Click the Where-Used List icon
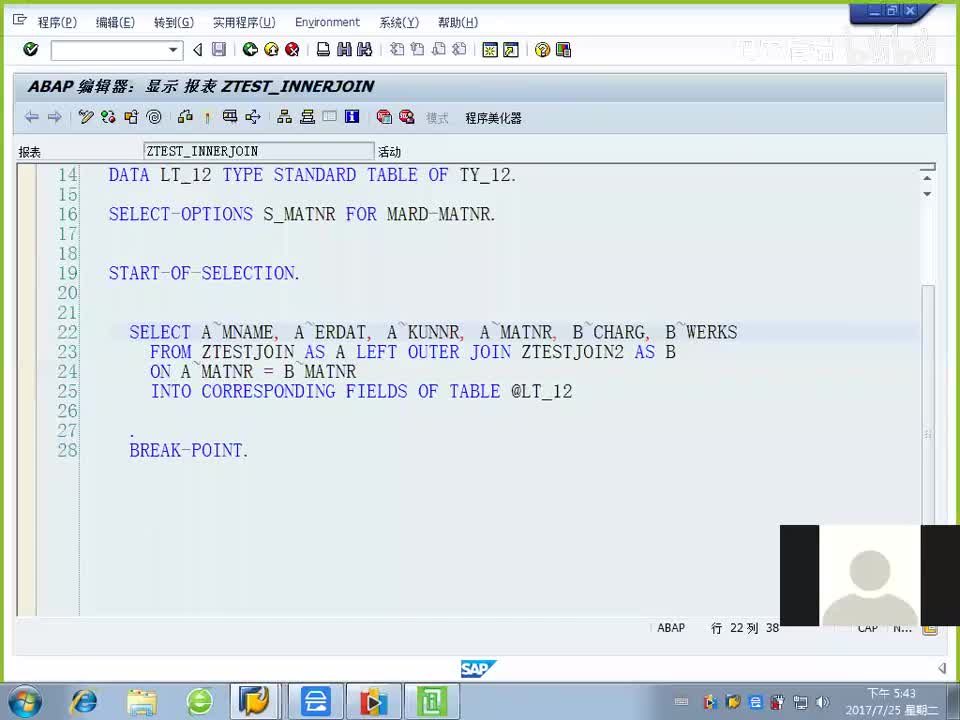Image resolution: width=960 pixels, height=720 pixels. pyautogui.click(x=253, y=117)
